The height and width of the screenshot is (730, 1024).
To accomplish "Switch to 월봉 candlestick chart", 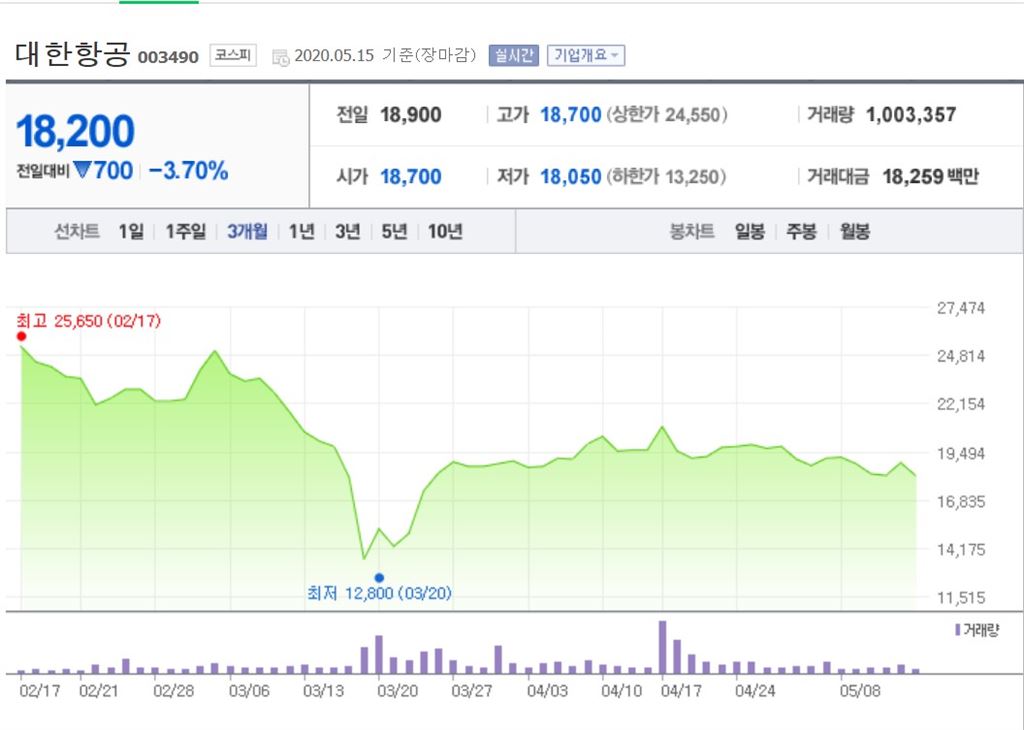I will coord(855,231).
